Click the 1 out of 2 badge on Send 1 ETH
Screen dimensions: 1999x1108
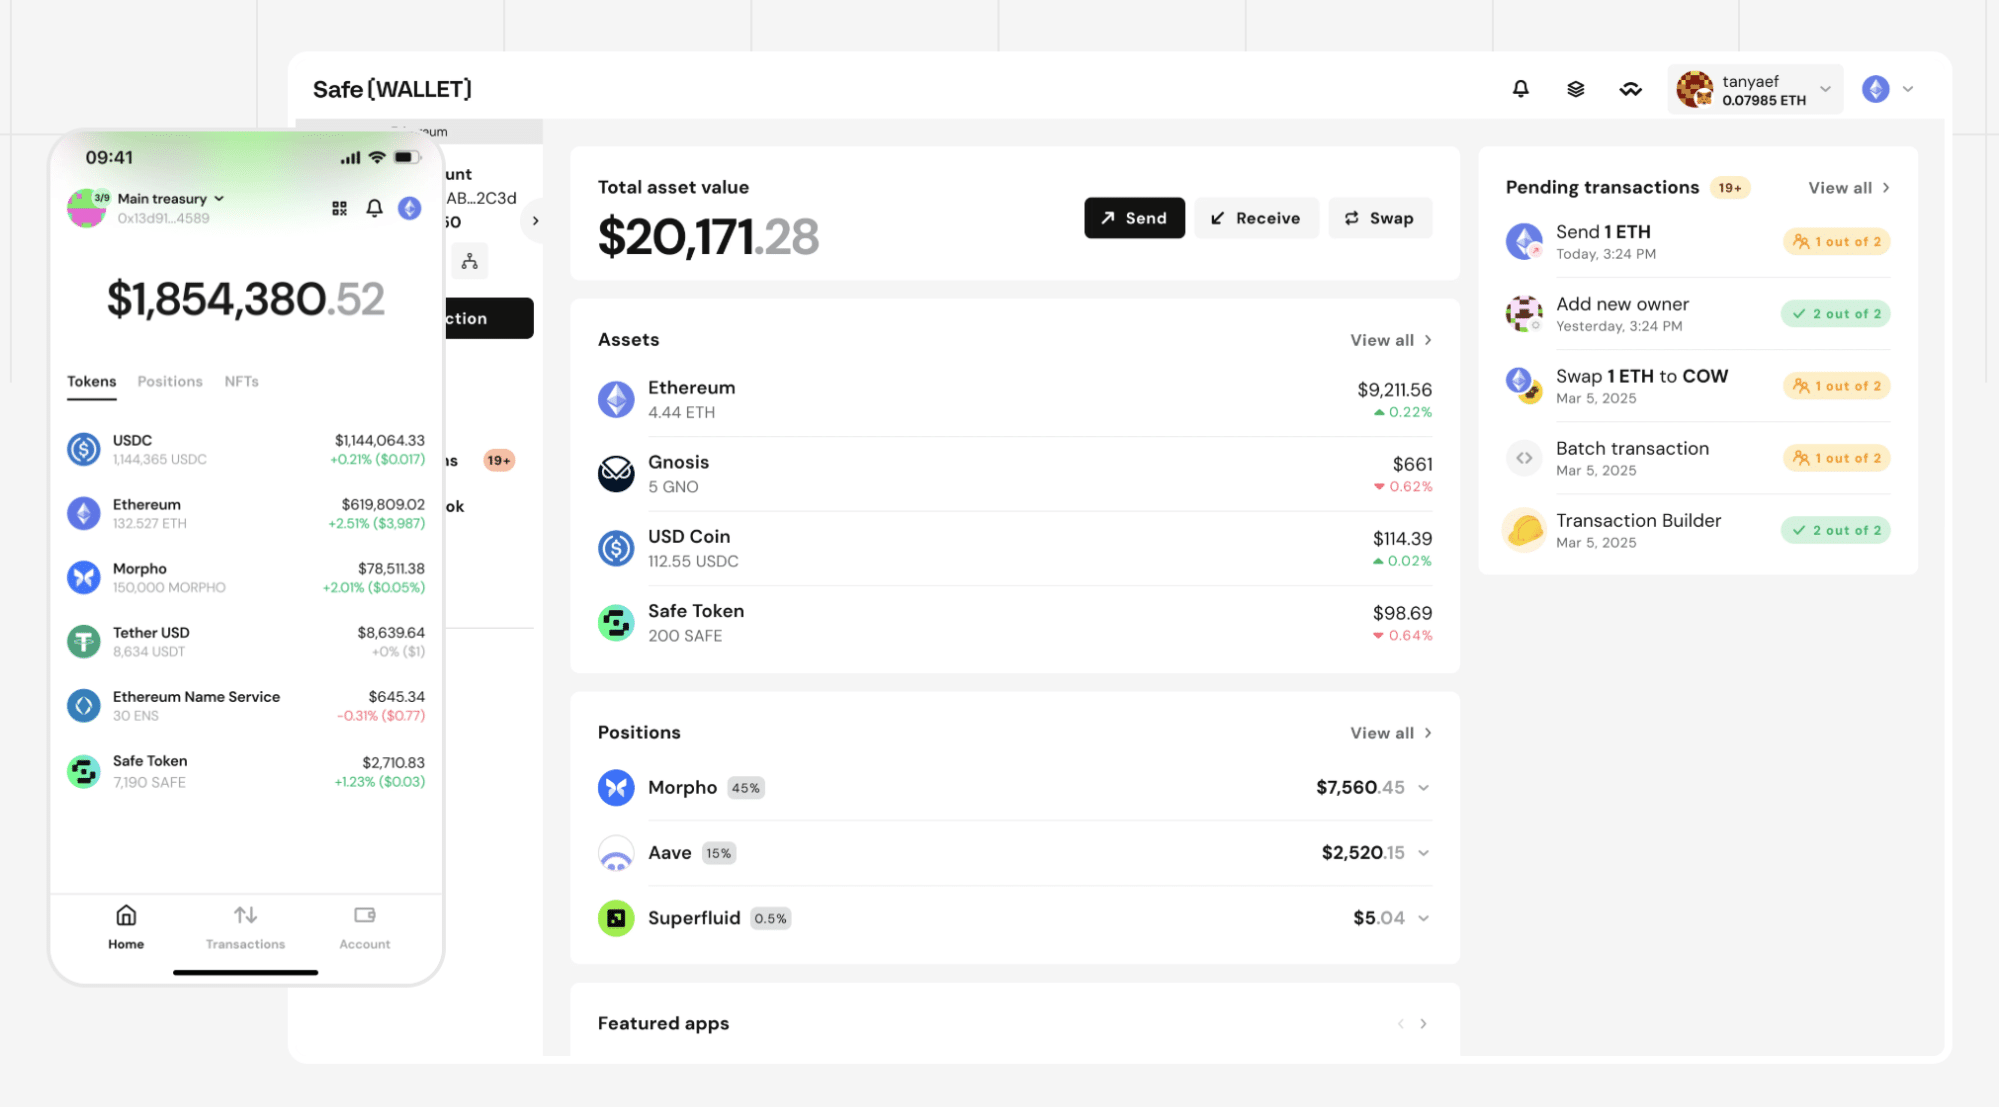1836,242
